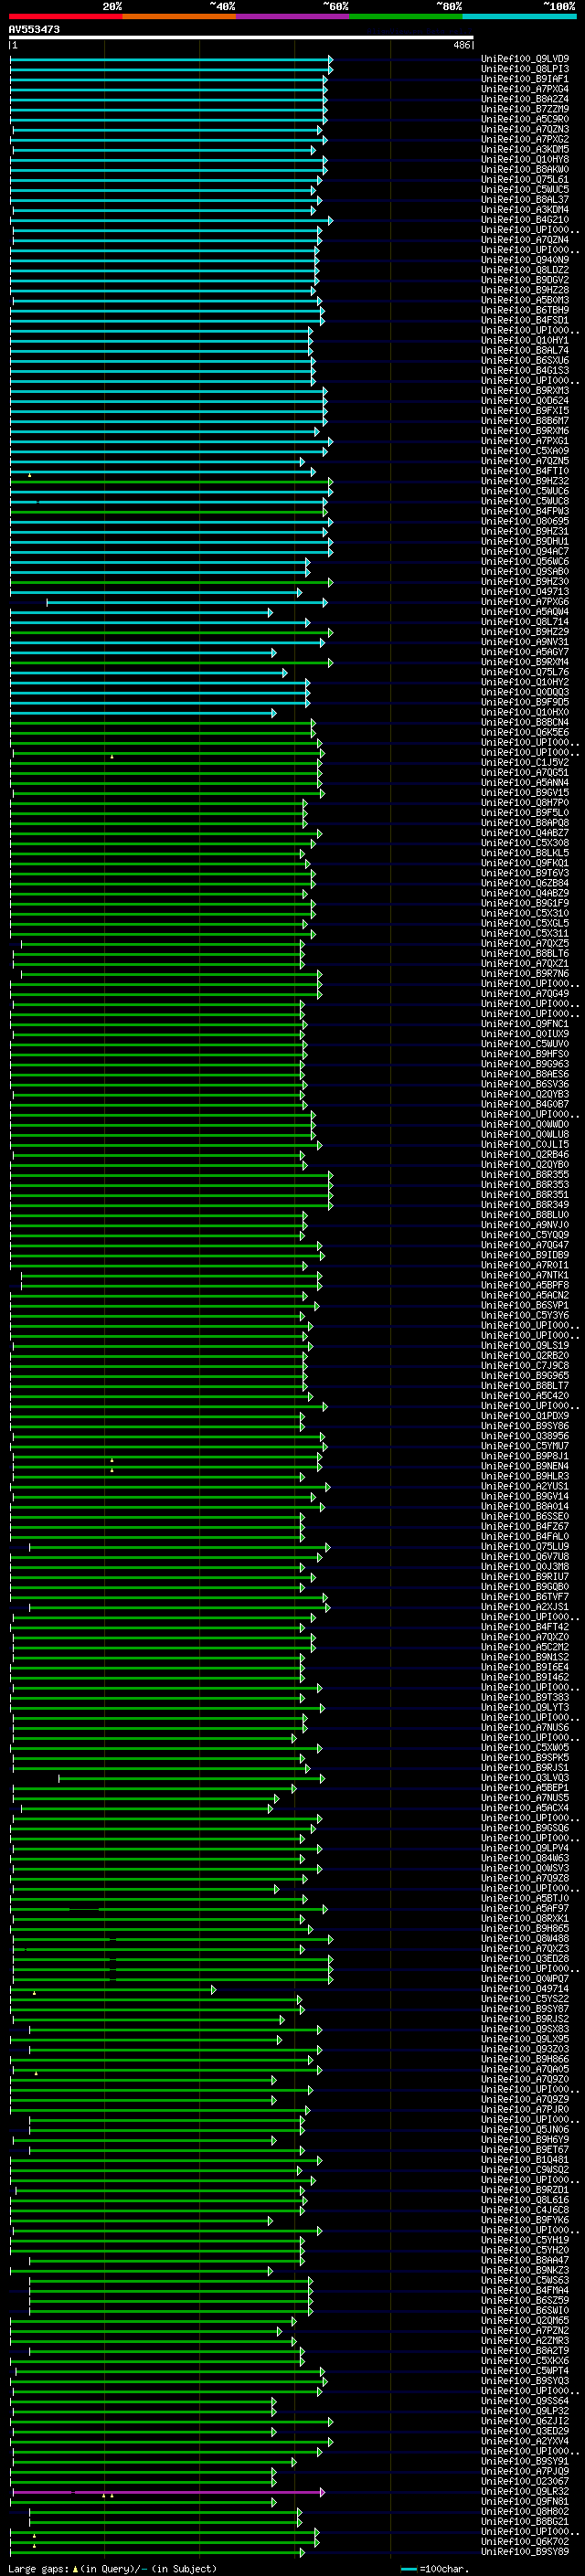Open hit UniRef100_B4FSD1
Image resolution: width=585 pixels, height=2576 pixels.
525,320
